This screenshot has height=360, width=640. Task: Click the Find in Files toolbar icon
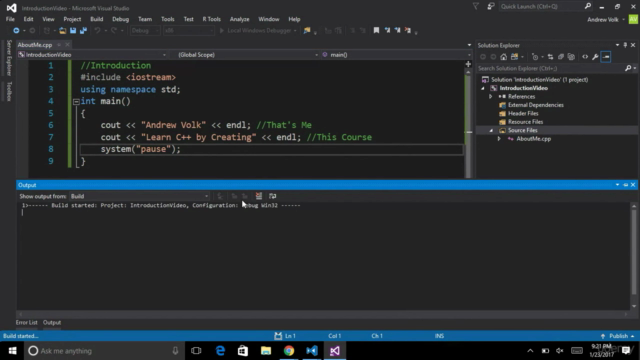click(307, 30)
